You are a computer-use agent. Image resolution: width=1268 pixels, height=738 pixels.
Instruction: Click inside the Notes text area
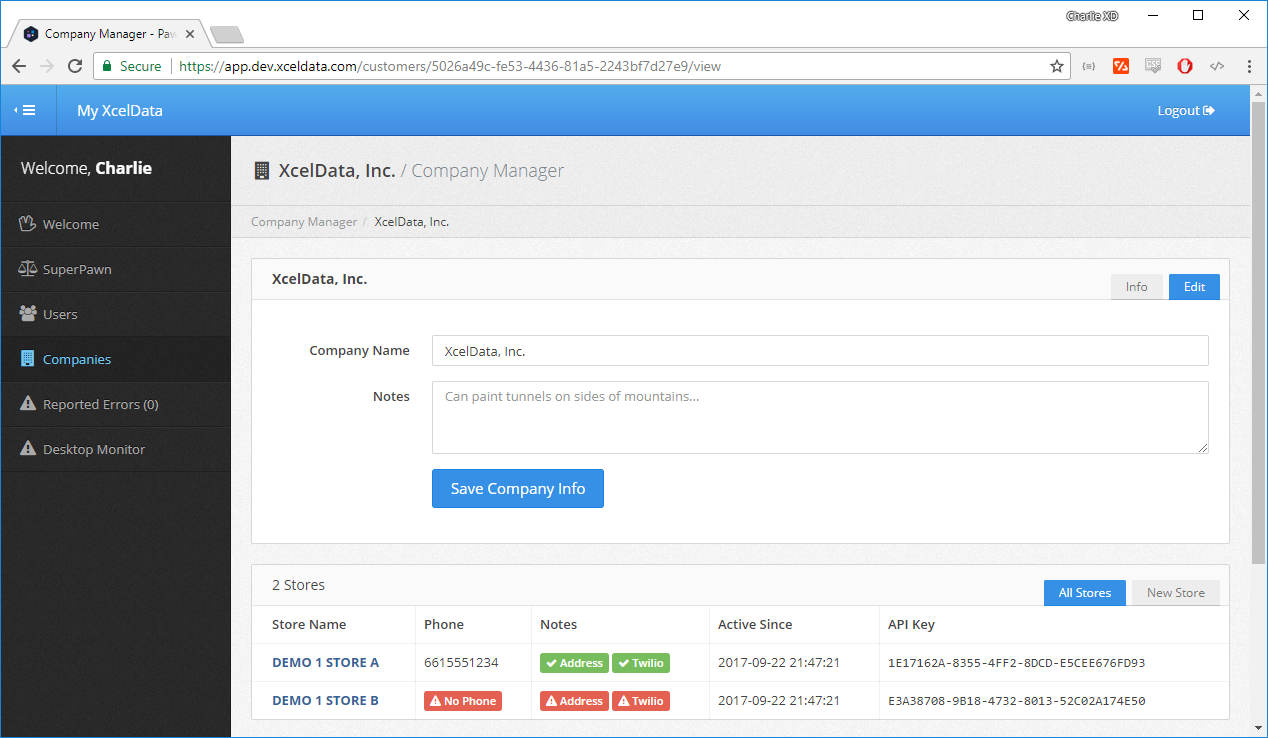pos(819,417)
